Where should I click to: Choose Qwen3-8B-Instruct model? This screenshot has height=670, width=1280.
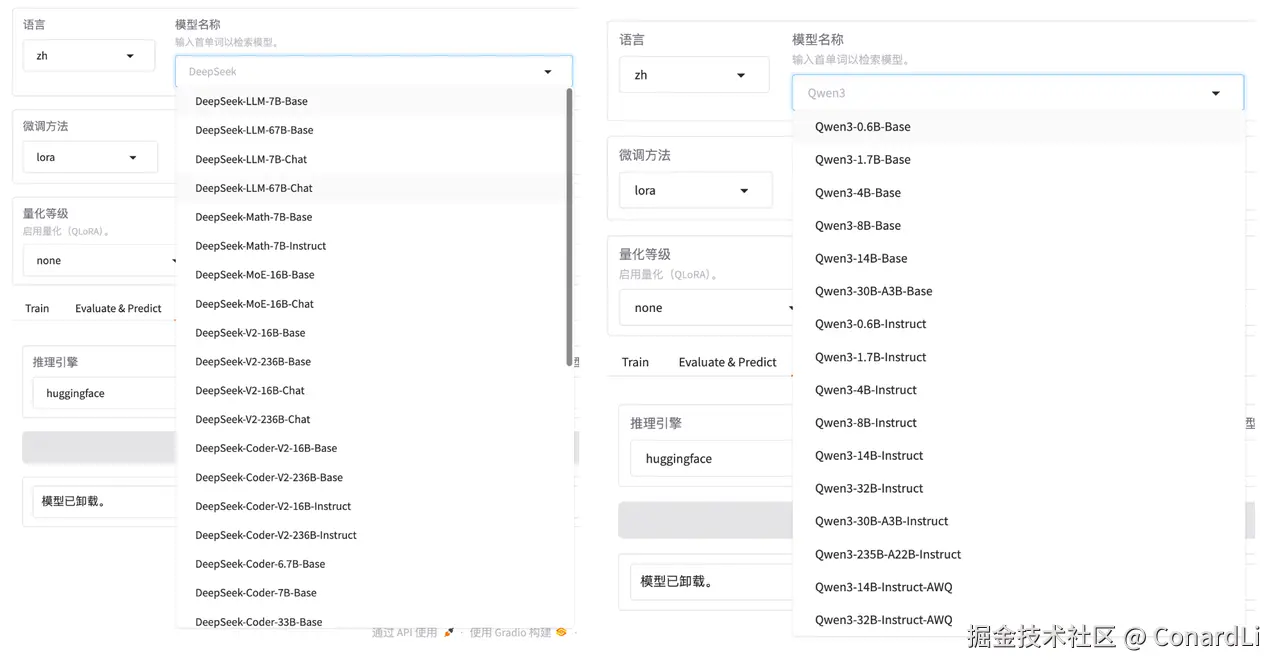[1018, 423]
